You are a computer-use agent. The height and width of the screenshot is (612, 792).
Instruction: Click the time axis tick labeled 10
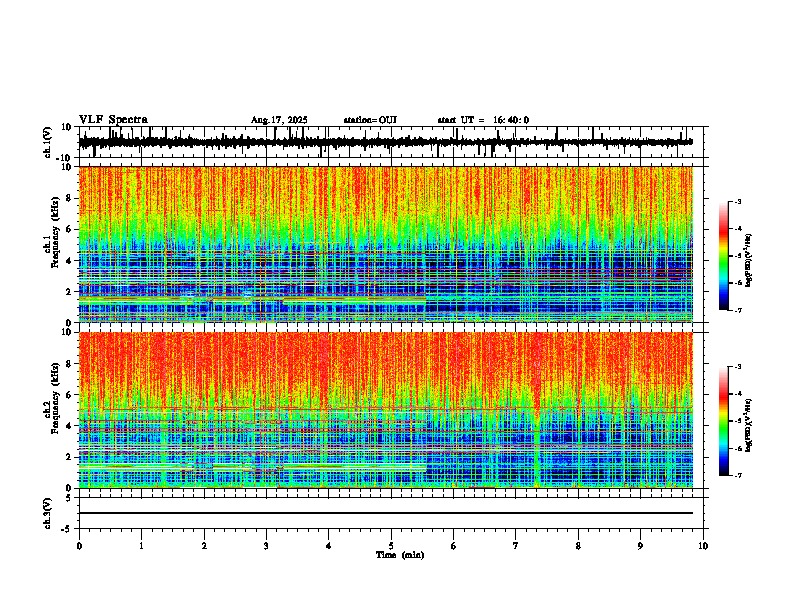click(703, 546)
